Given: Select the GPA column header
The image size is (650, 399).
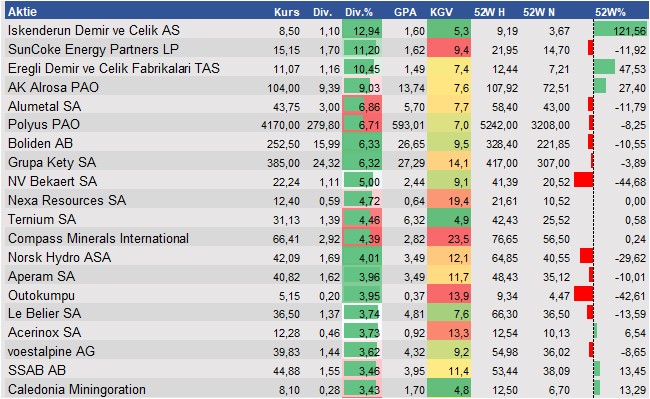Looking at the screenshot, I should 405,12.
